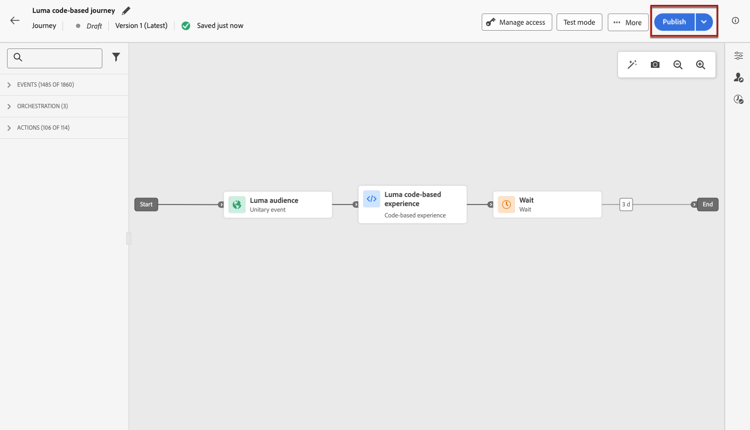This screenshot has height=430, width=750.
Task: Open journey properties settings icon
Action: [739, 55]
